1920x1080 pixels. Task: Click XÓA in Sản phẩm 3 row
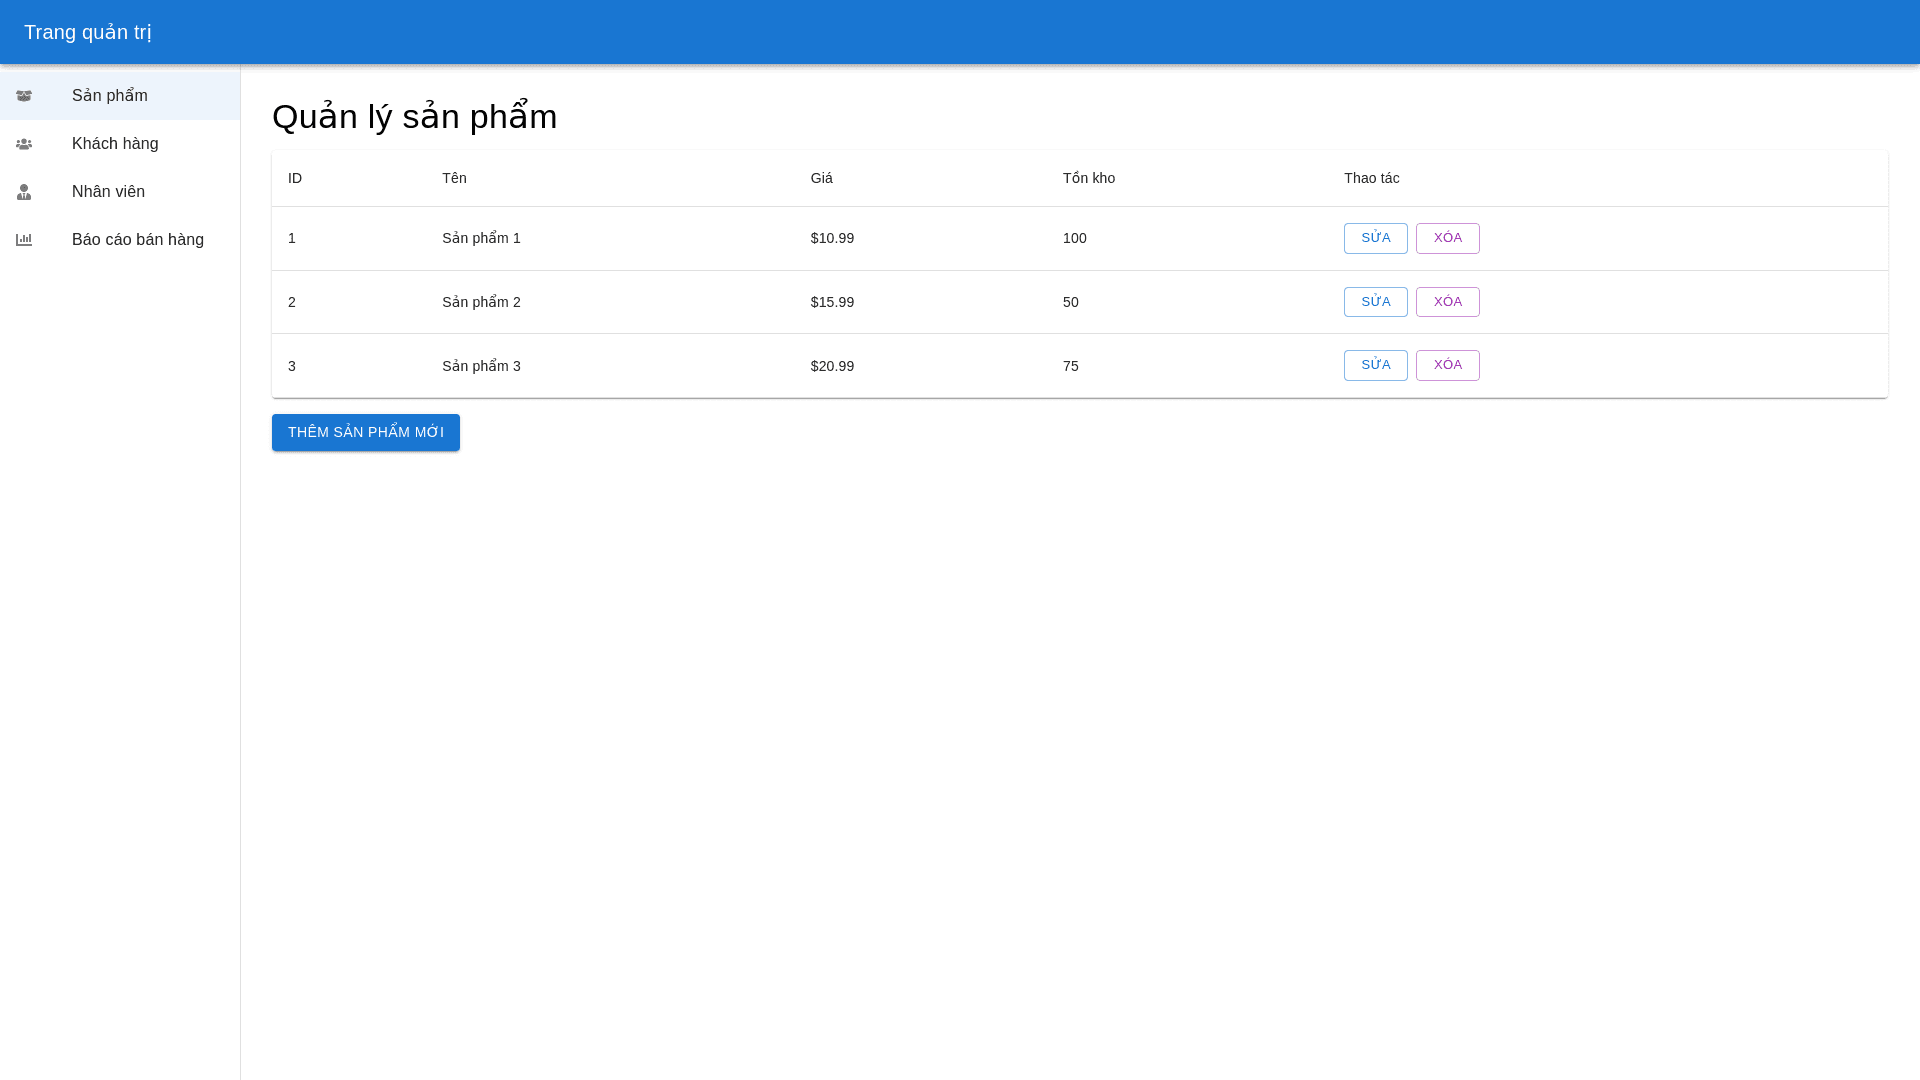[x=1447, y=365]
